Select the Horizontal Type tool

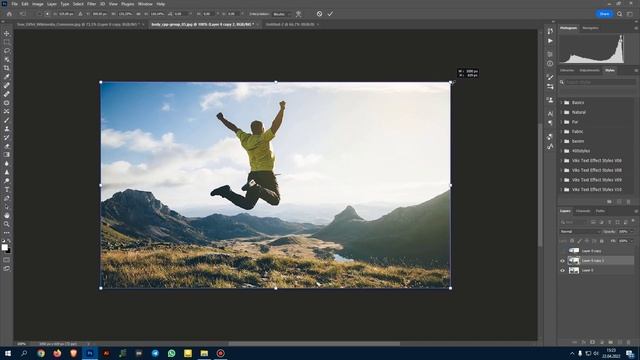[x=7, y=189]
